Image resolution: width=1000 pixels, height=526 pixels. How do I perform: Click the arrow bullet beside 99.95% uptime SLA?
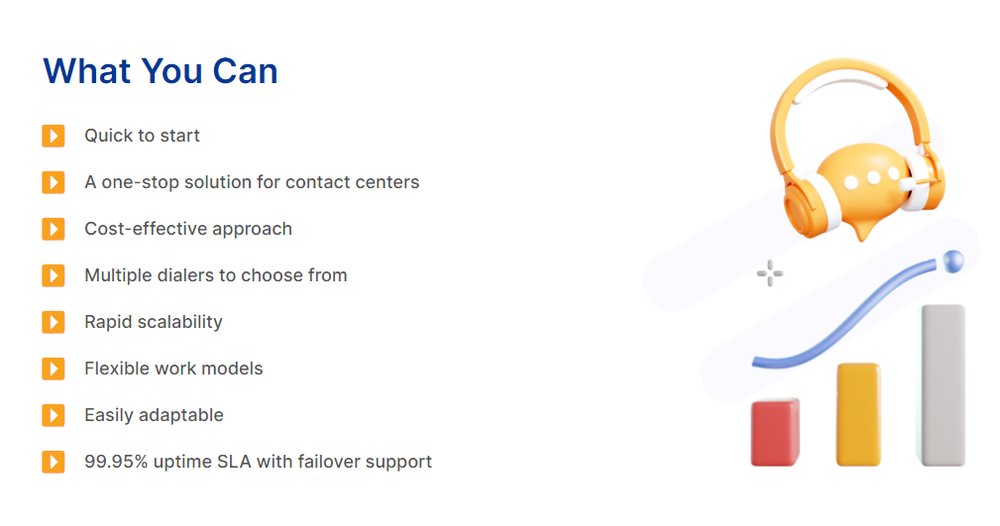pyautogui.click(x=54, y=462)
